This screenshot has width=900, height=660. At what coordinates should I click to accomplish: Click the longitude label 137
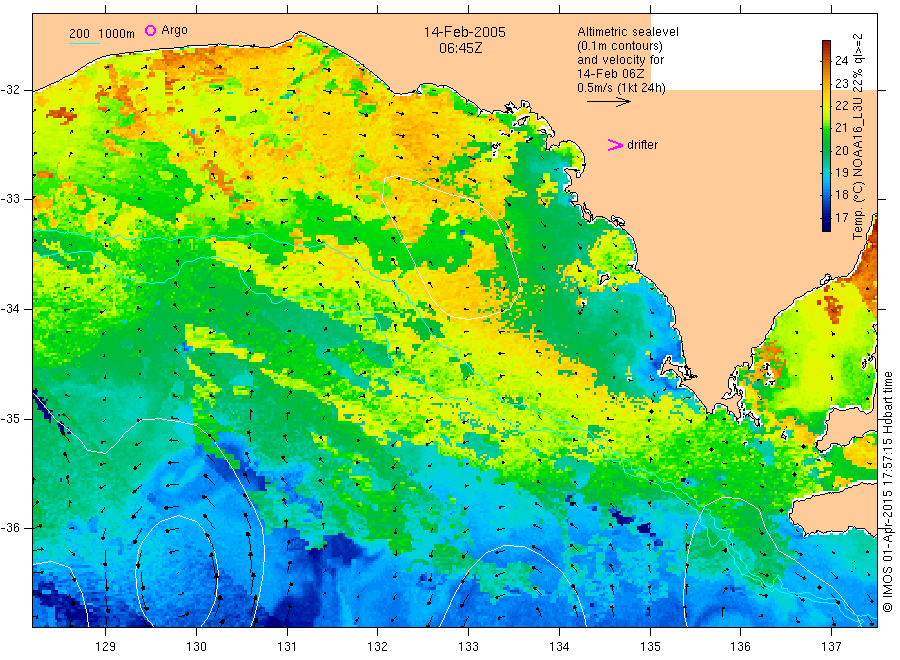[831, 647]
